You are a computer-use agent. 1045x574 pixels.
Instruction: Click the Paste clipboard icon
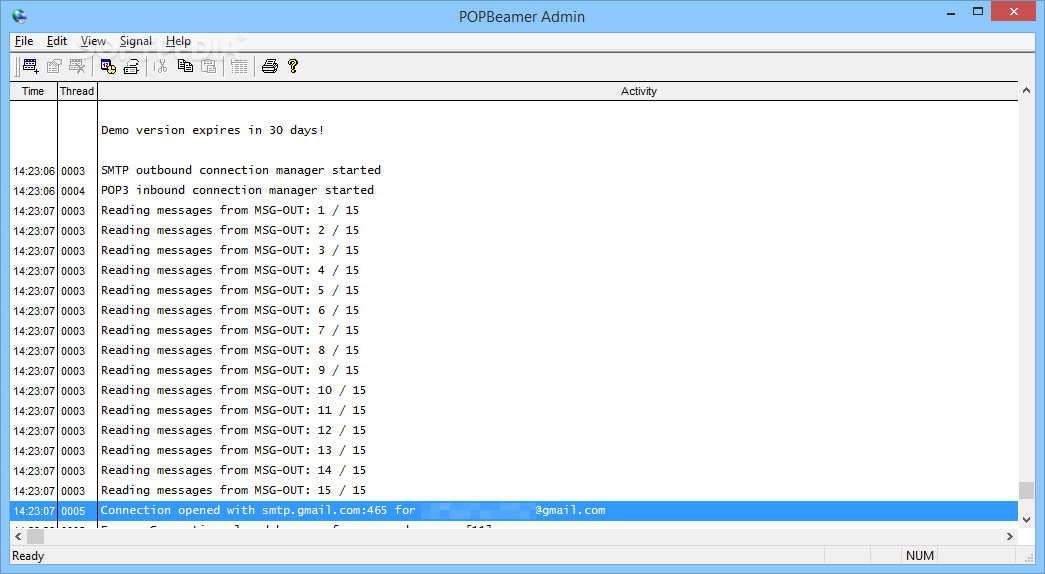209,66
